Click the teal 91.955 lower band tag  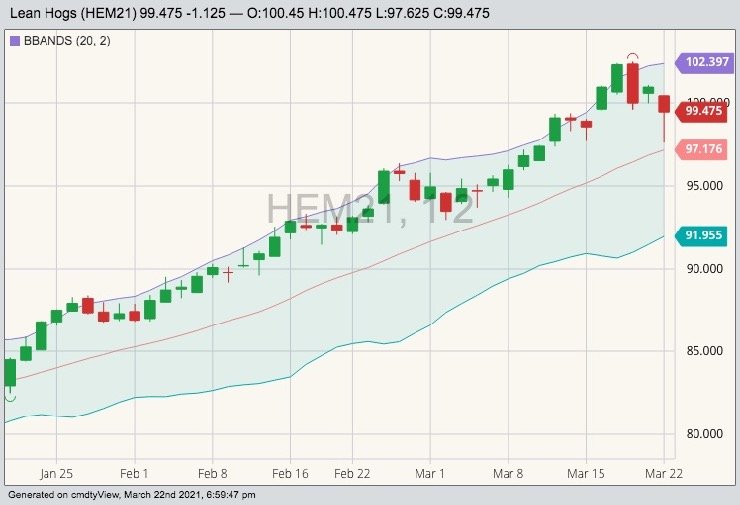click(705, 236)
